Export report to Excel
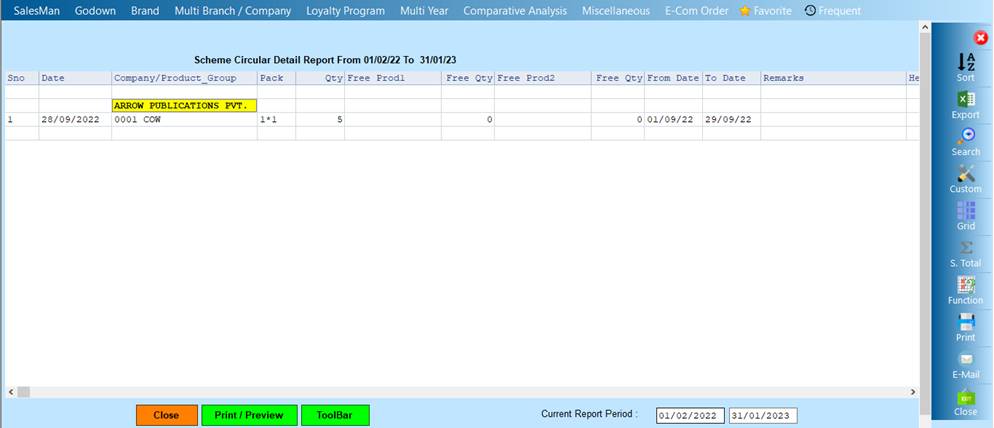Image resolution: width=994 pixels, height=428 pixels. [x=965, y=100]
